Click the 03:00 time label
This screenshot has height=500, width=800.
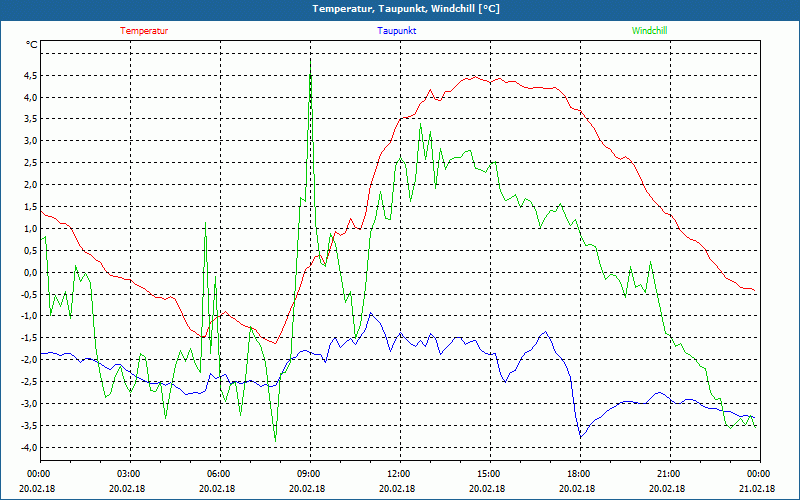[x=131, y=474]
